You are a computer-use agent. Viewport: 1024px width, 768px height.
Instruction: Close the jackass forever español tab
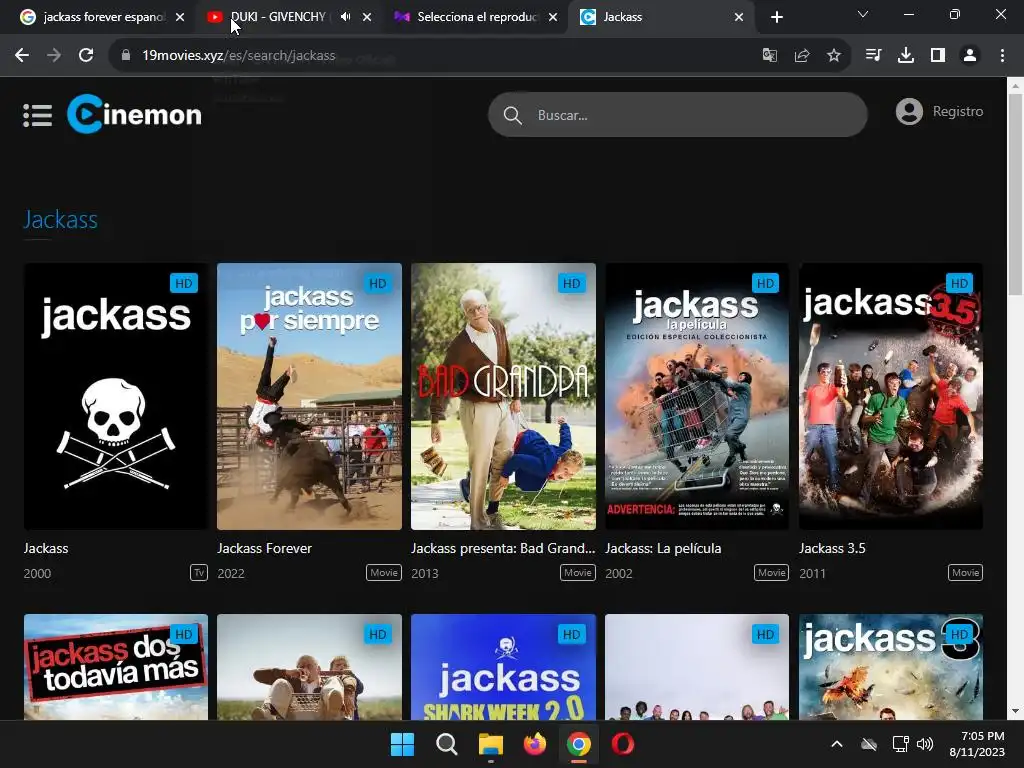pos(180,17)
